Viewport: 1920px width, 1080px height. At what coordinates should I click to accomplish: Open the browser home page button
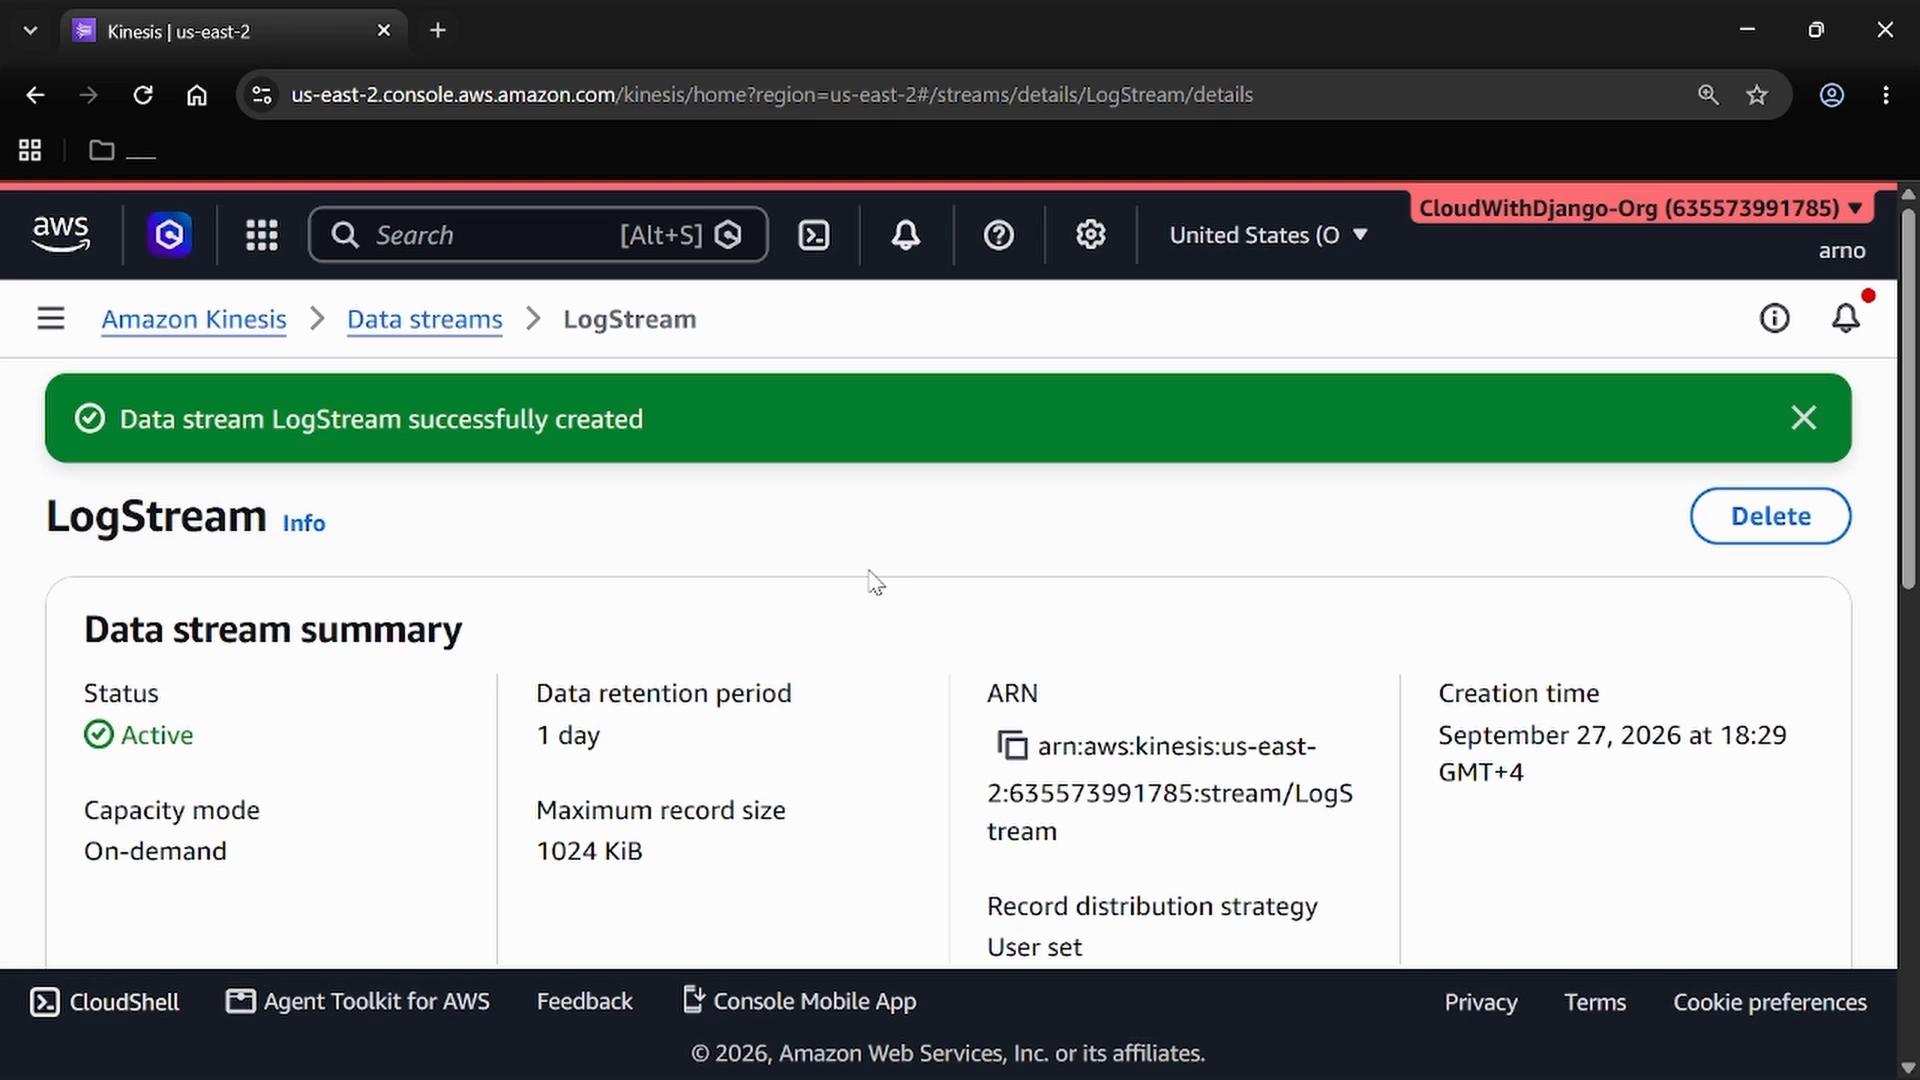[197, 95]
